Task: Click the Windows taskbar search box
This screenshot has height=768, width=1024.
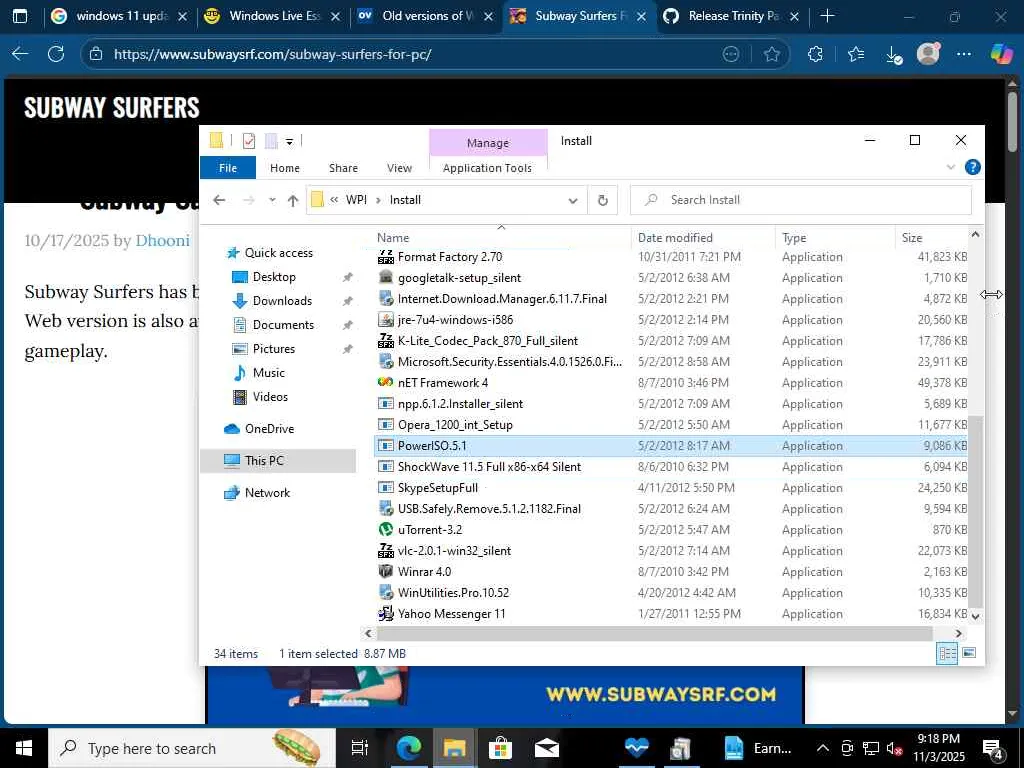Action: 192,748
